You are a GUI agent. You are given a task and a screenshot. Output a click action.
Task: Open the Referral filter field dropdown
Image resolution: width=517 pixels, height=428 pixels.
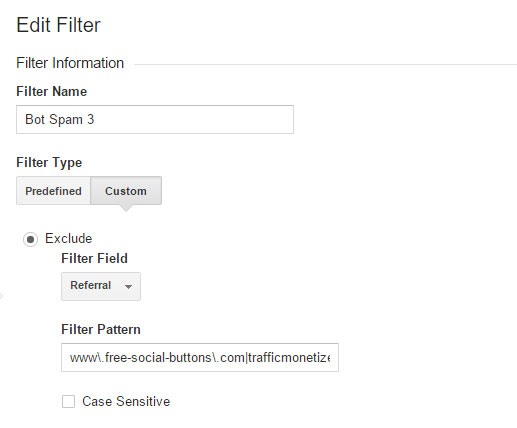click(101, 286)
